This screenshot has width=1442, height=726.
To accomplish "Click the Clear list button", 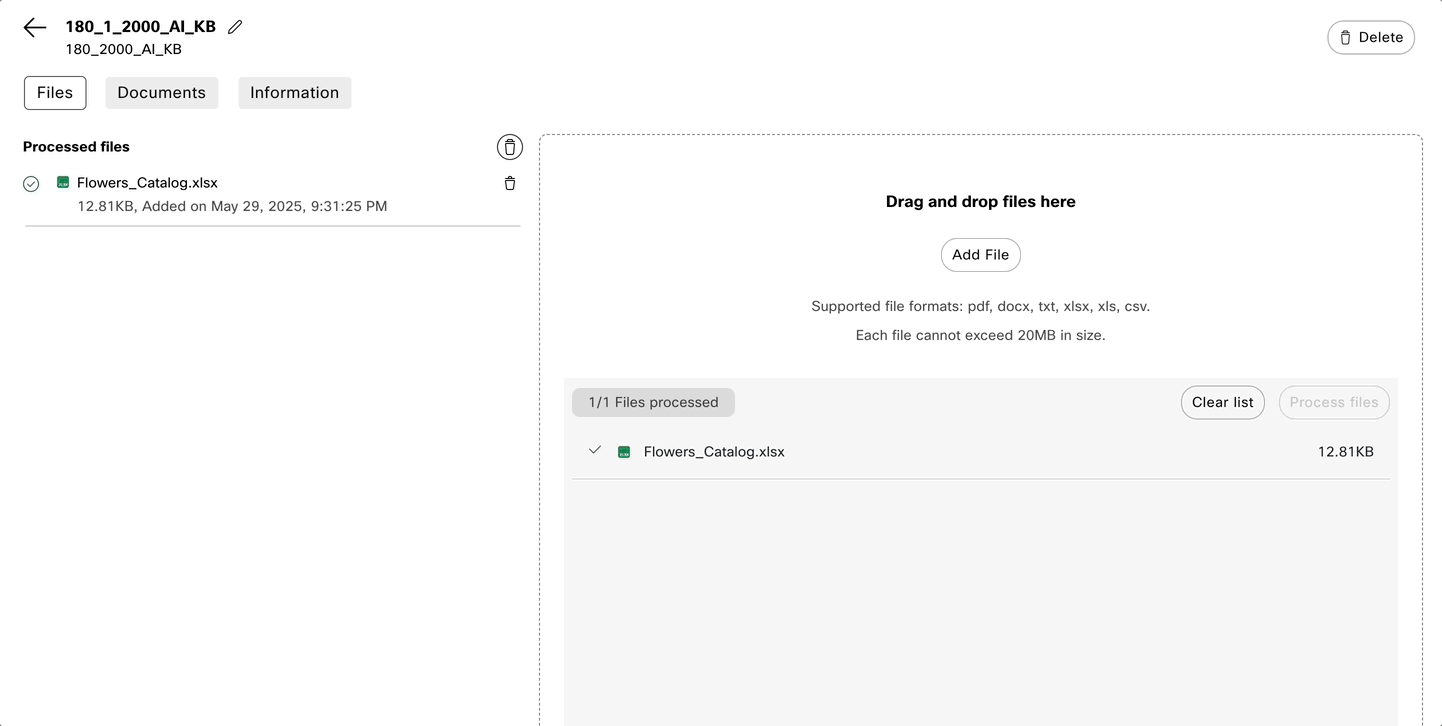I will [1222, 403].
